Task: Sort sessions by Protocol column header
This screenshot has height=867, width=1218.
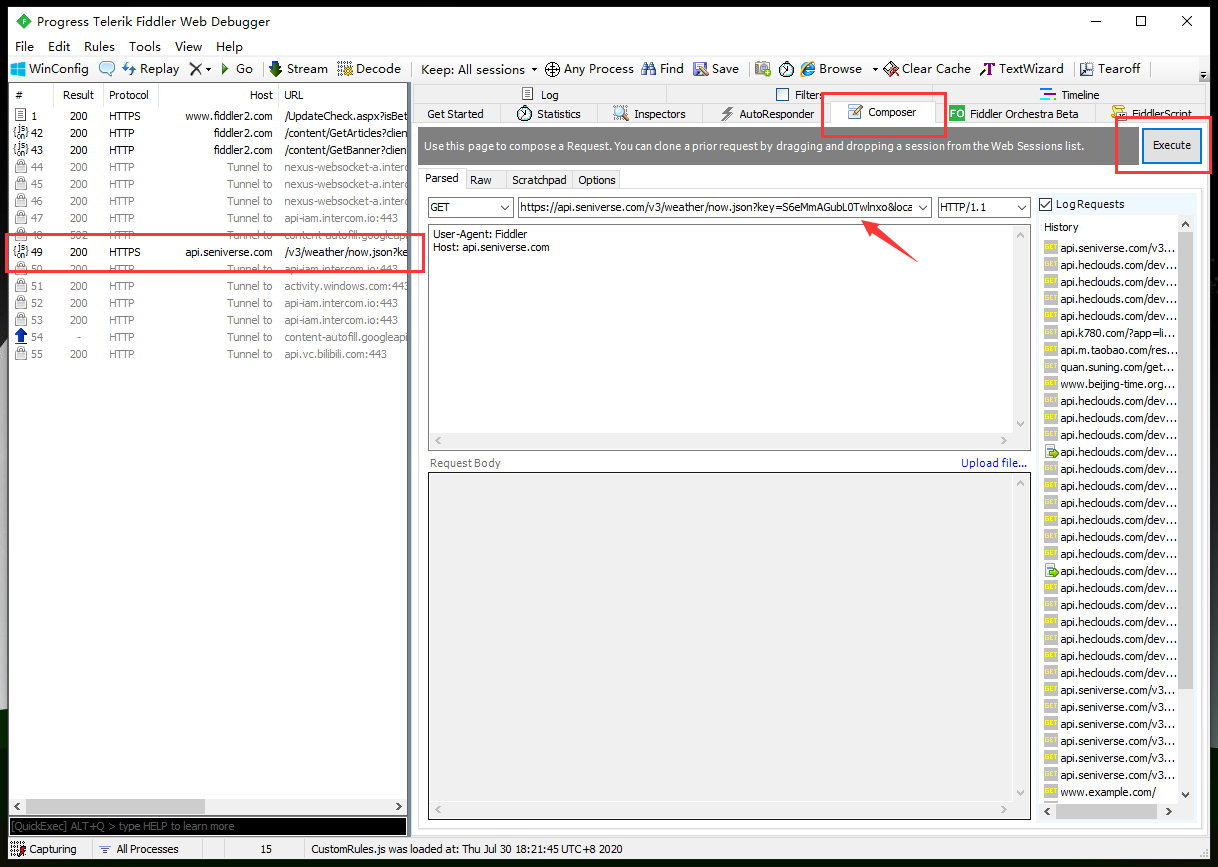Action: 129,95
